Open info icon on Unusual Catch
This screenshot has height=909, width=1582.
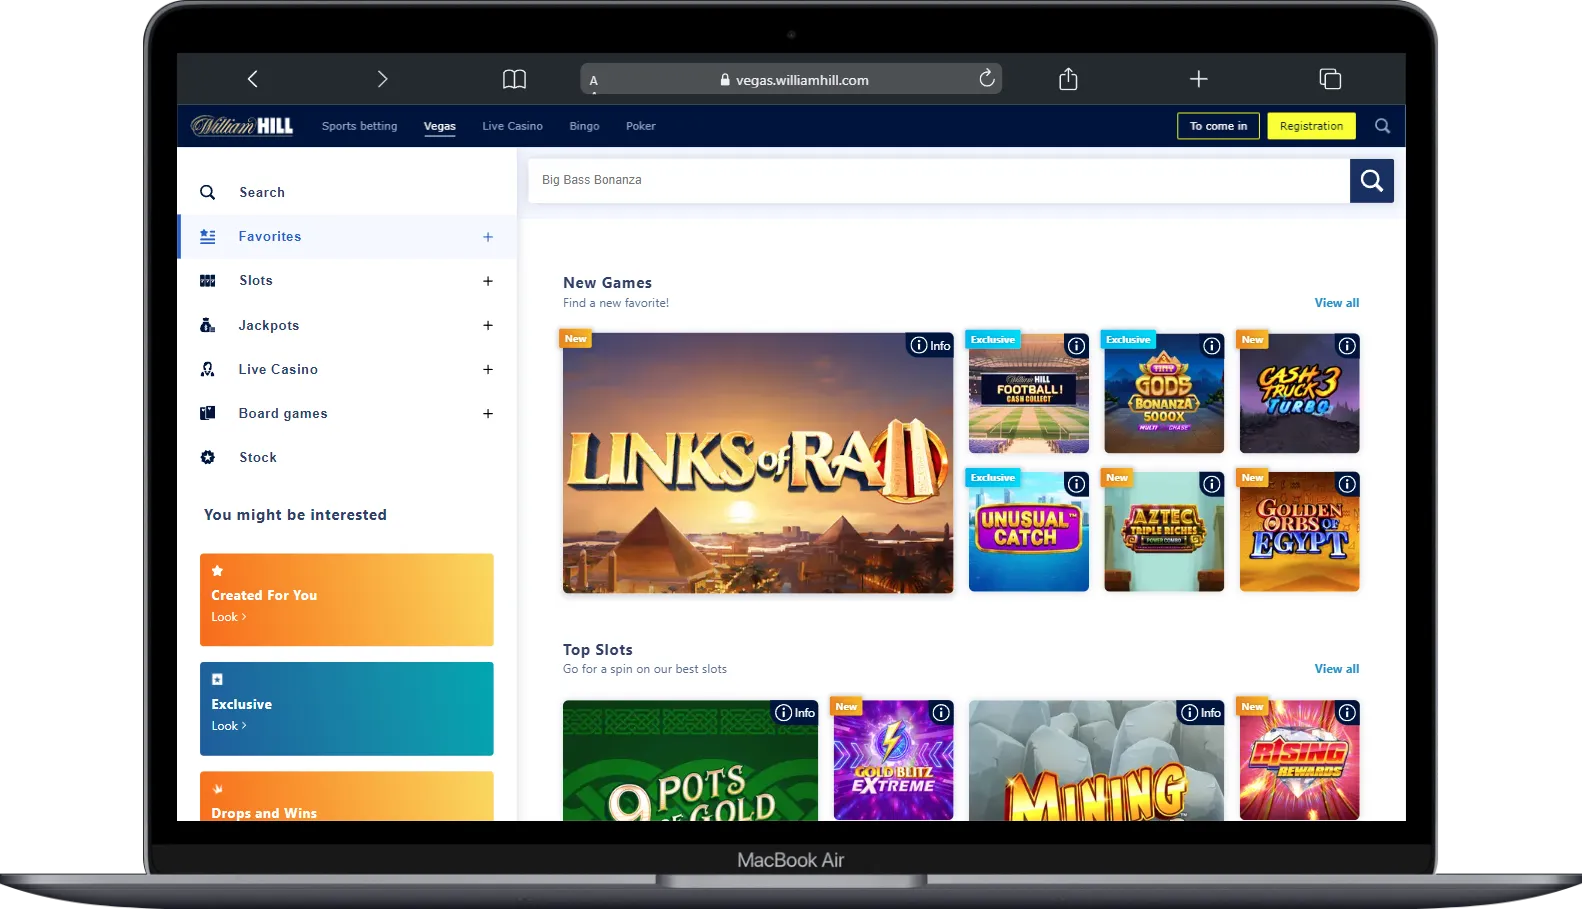pos(1076,484)
